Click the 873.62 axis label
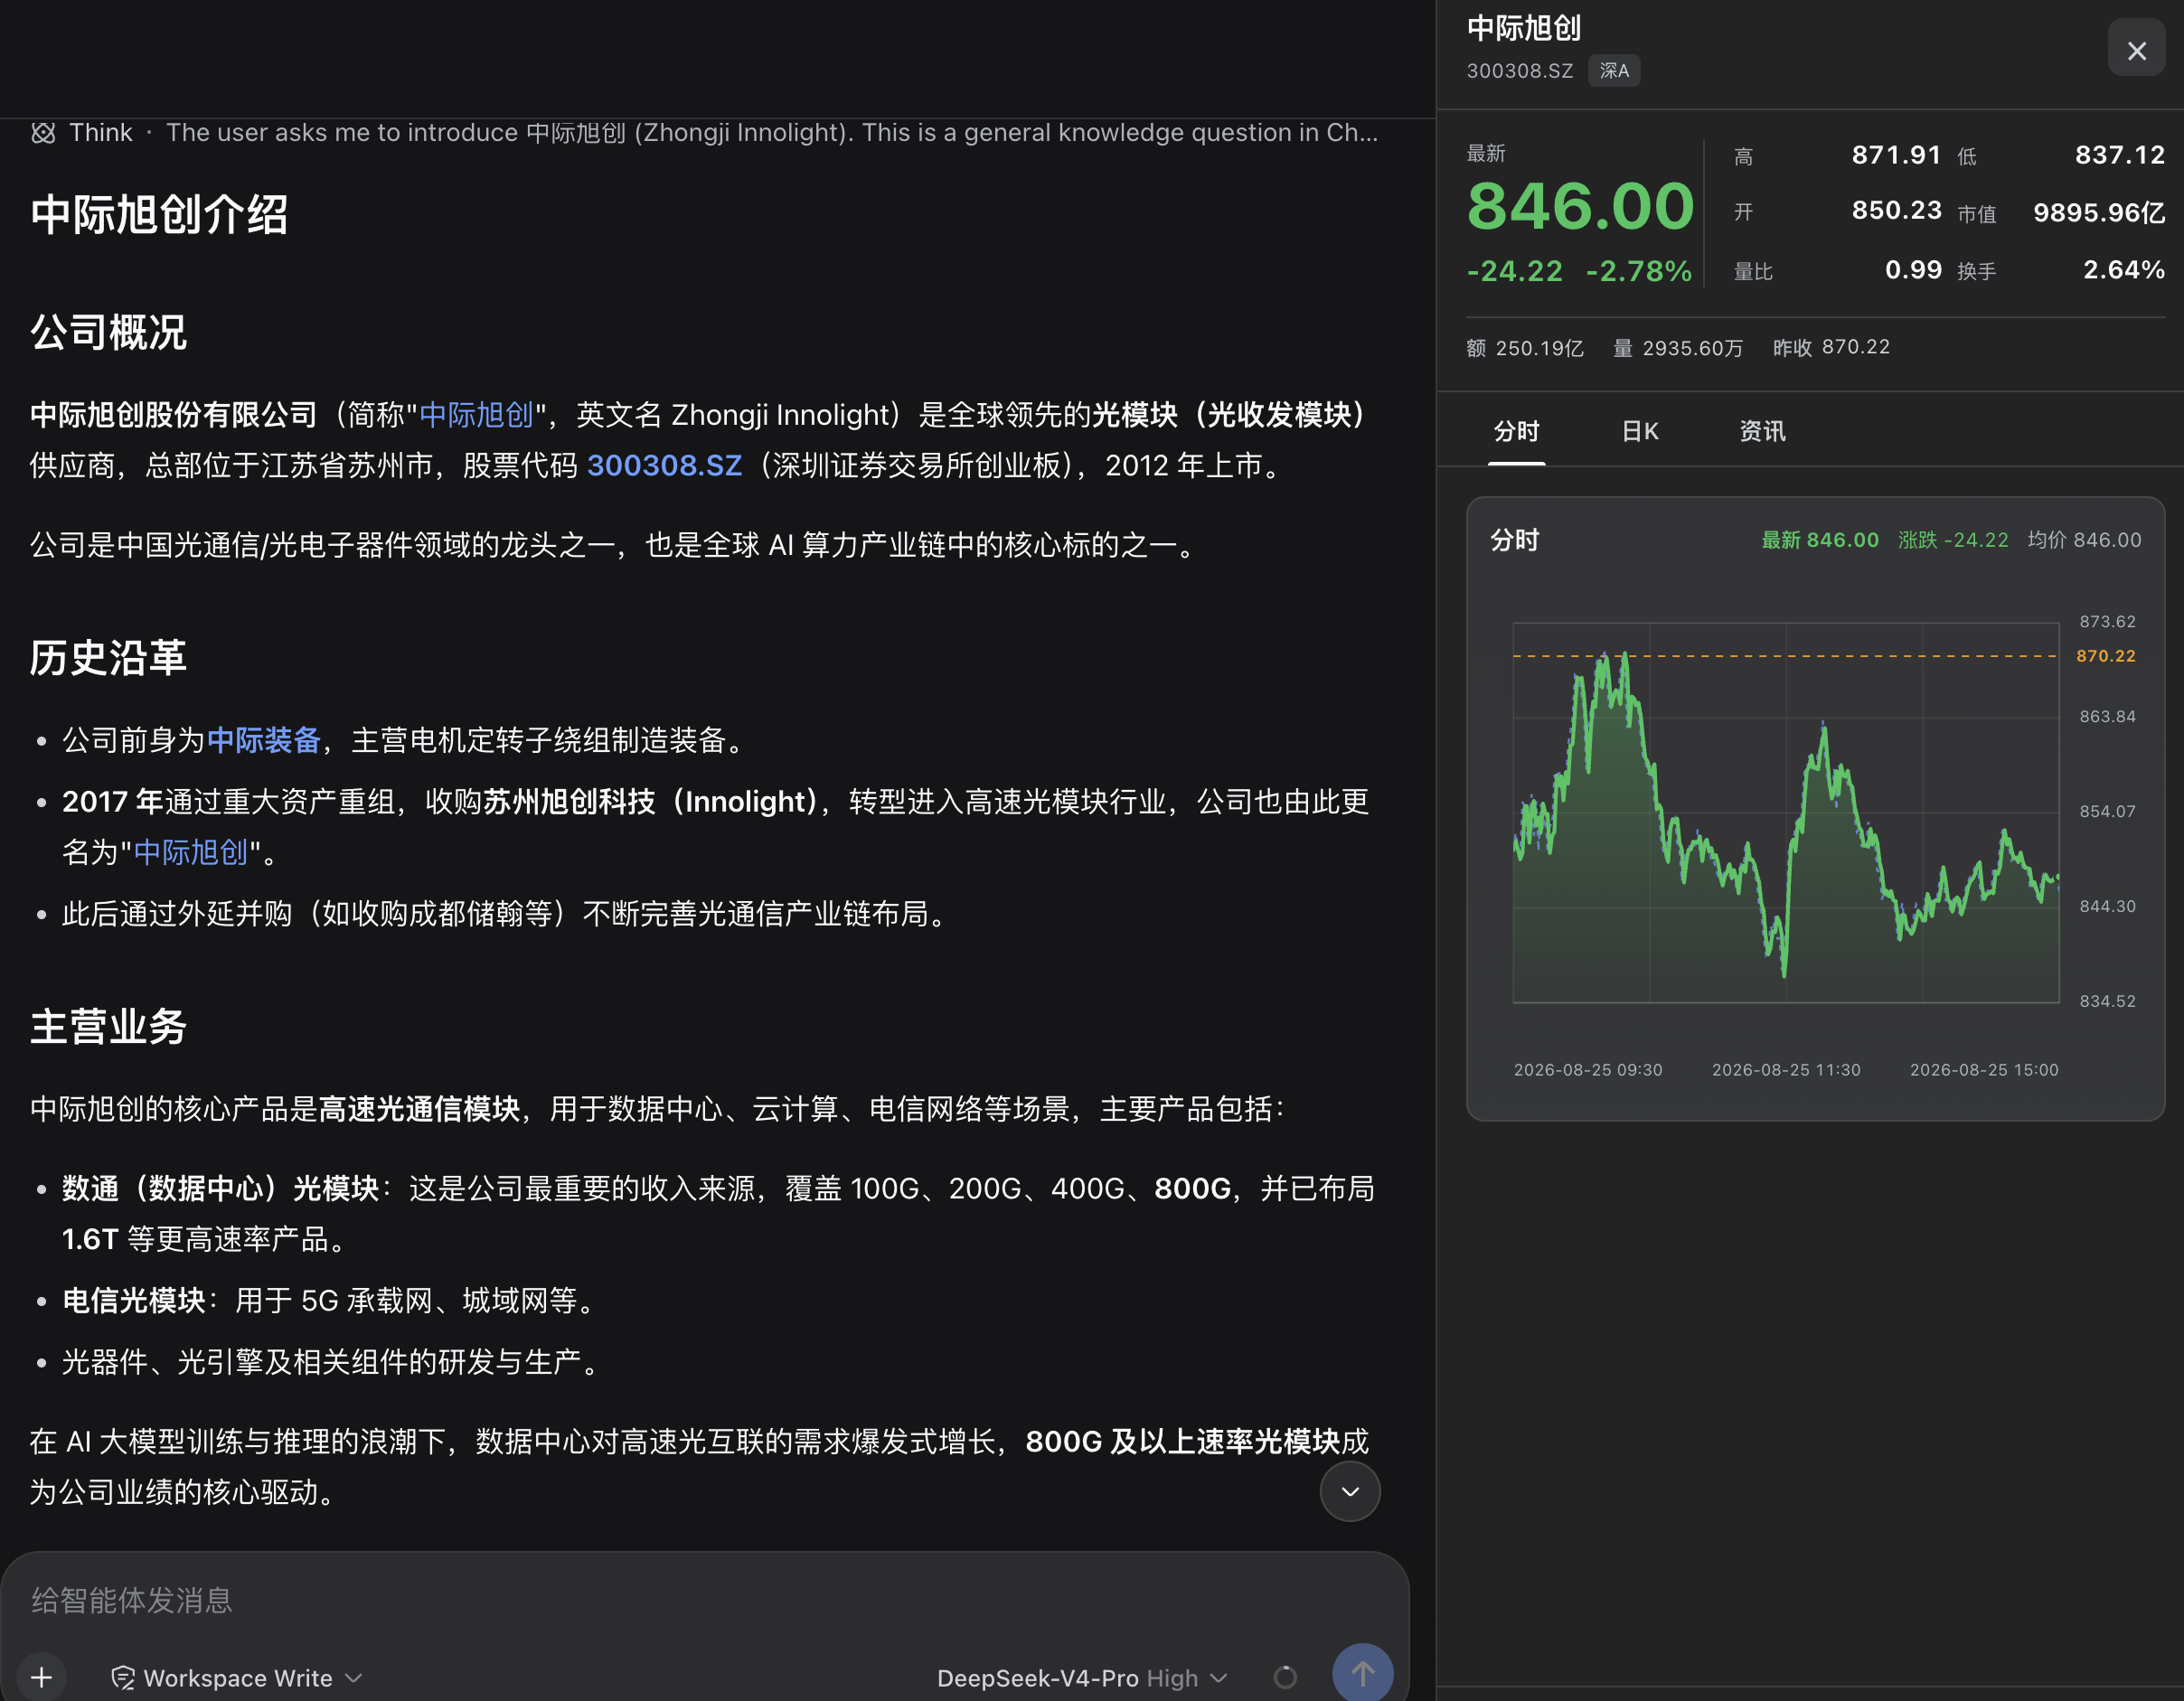2184x1701 pixels. click(2107, 622)
